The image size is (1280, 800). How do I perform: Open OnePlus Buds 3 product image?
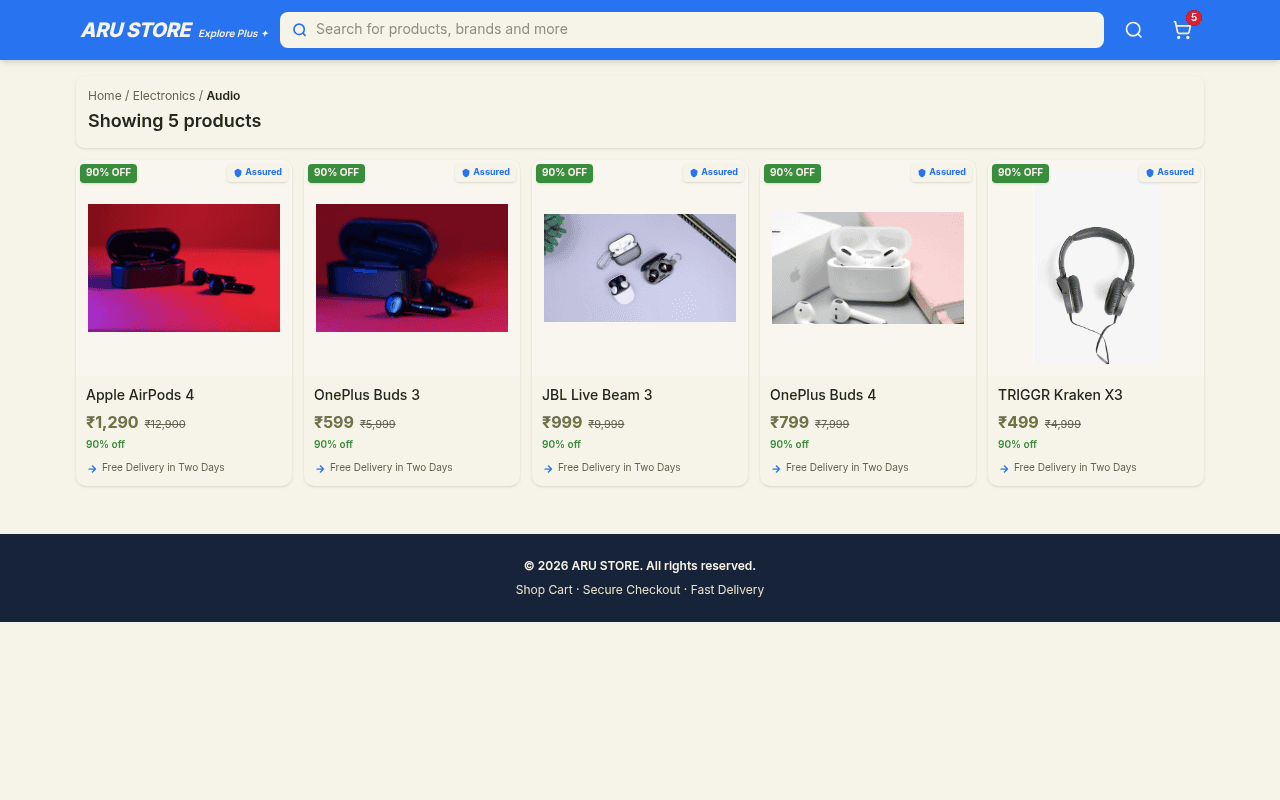click(x=412, y=268)
